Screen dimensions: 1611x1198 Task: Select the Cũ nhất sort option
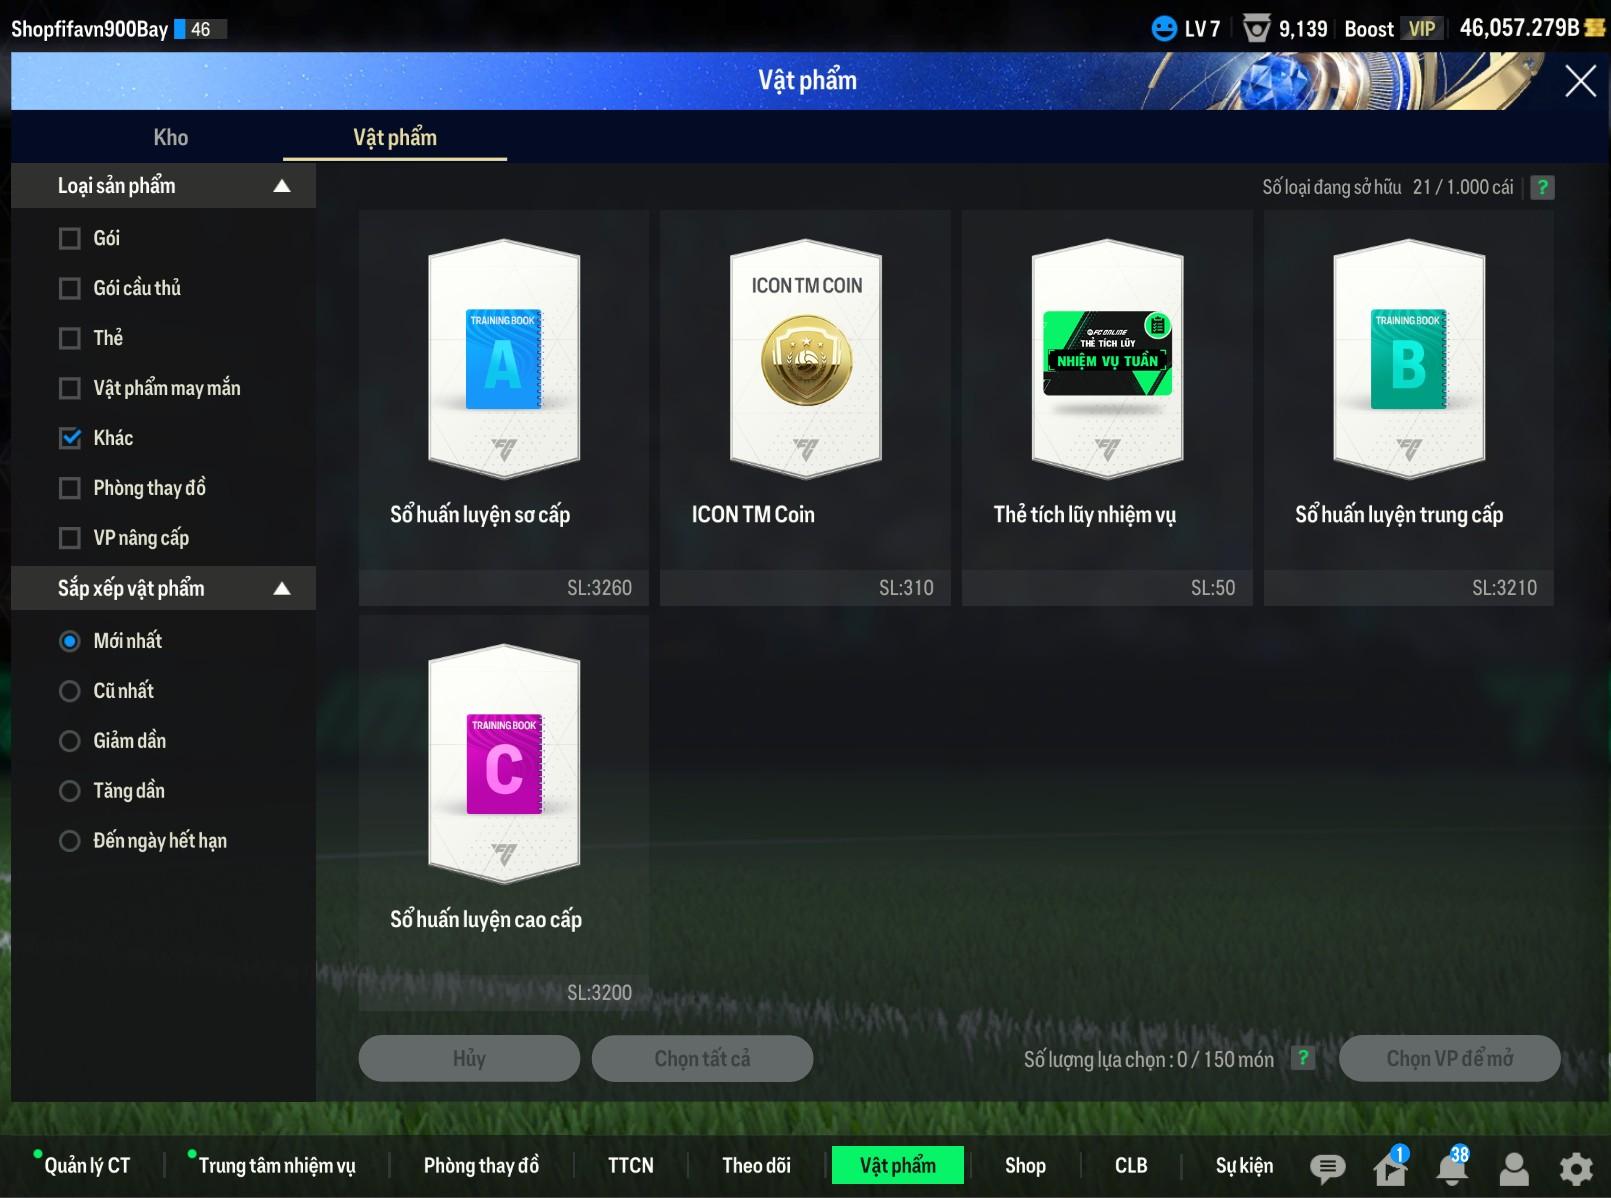pyautogui.click(x=70, y=691)
